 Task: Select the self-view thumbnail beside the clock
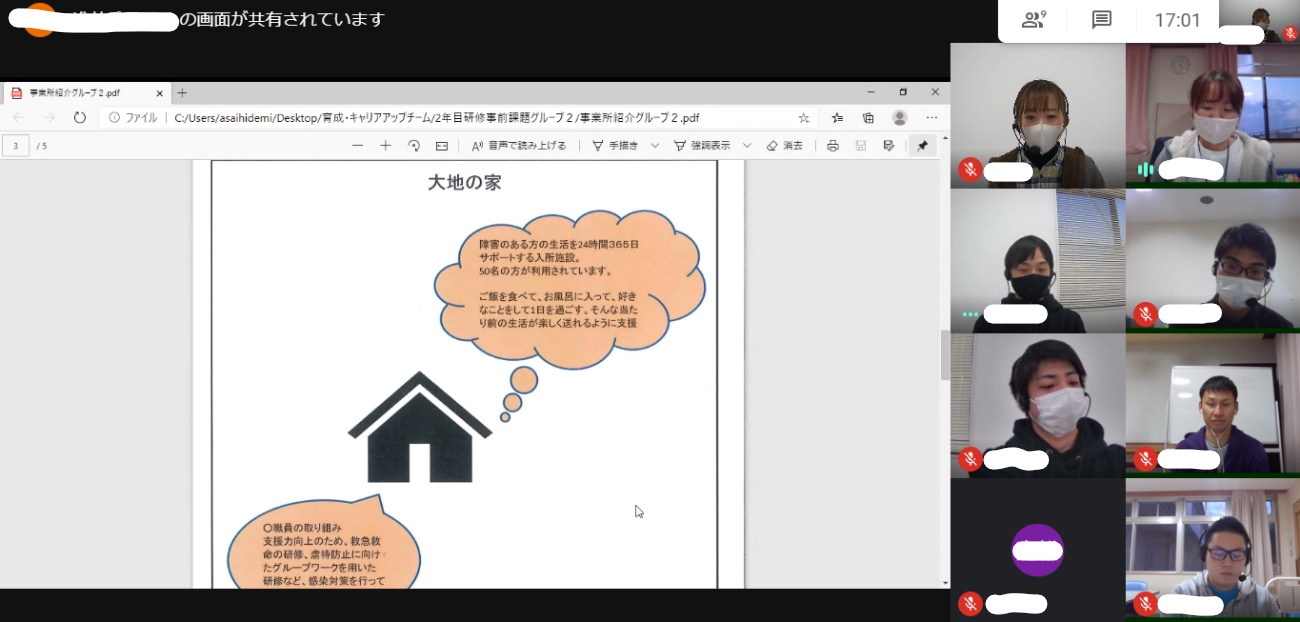1260,21
